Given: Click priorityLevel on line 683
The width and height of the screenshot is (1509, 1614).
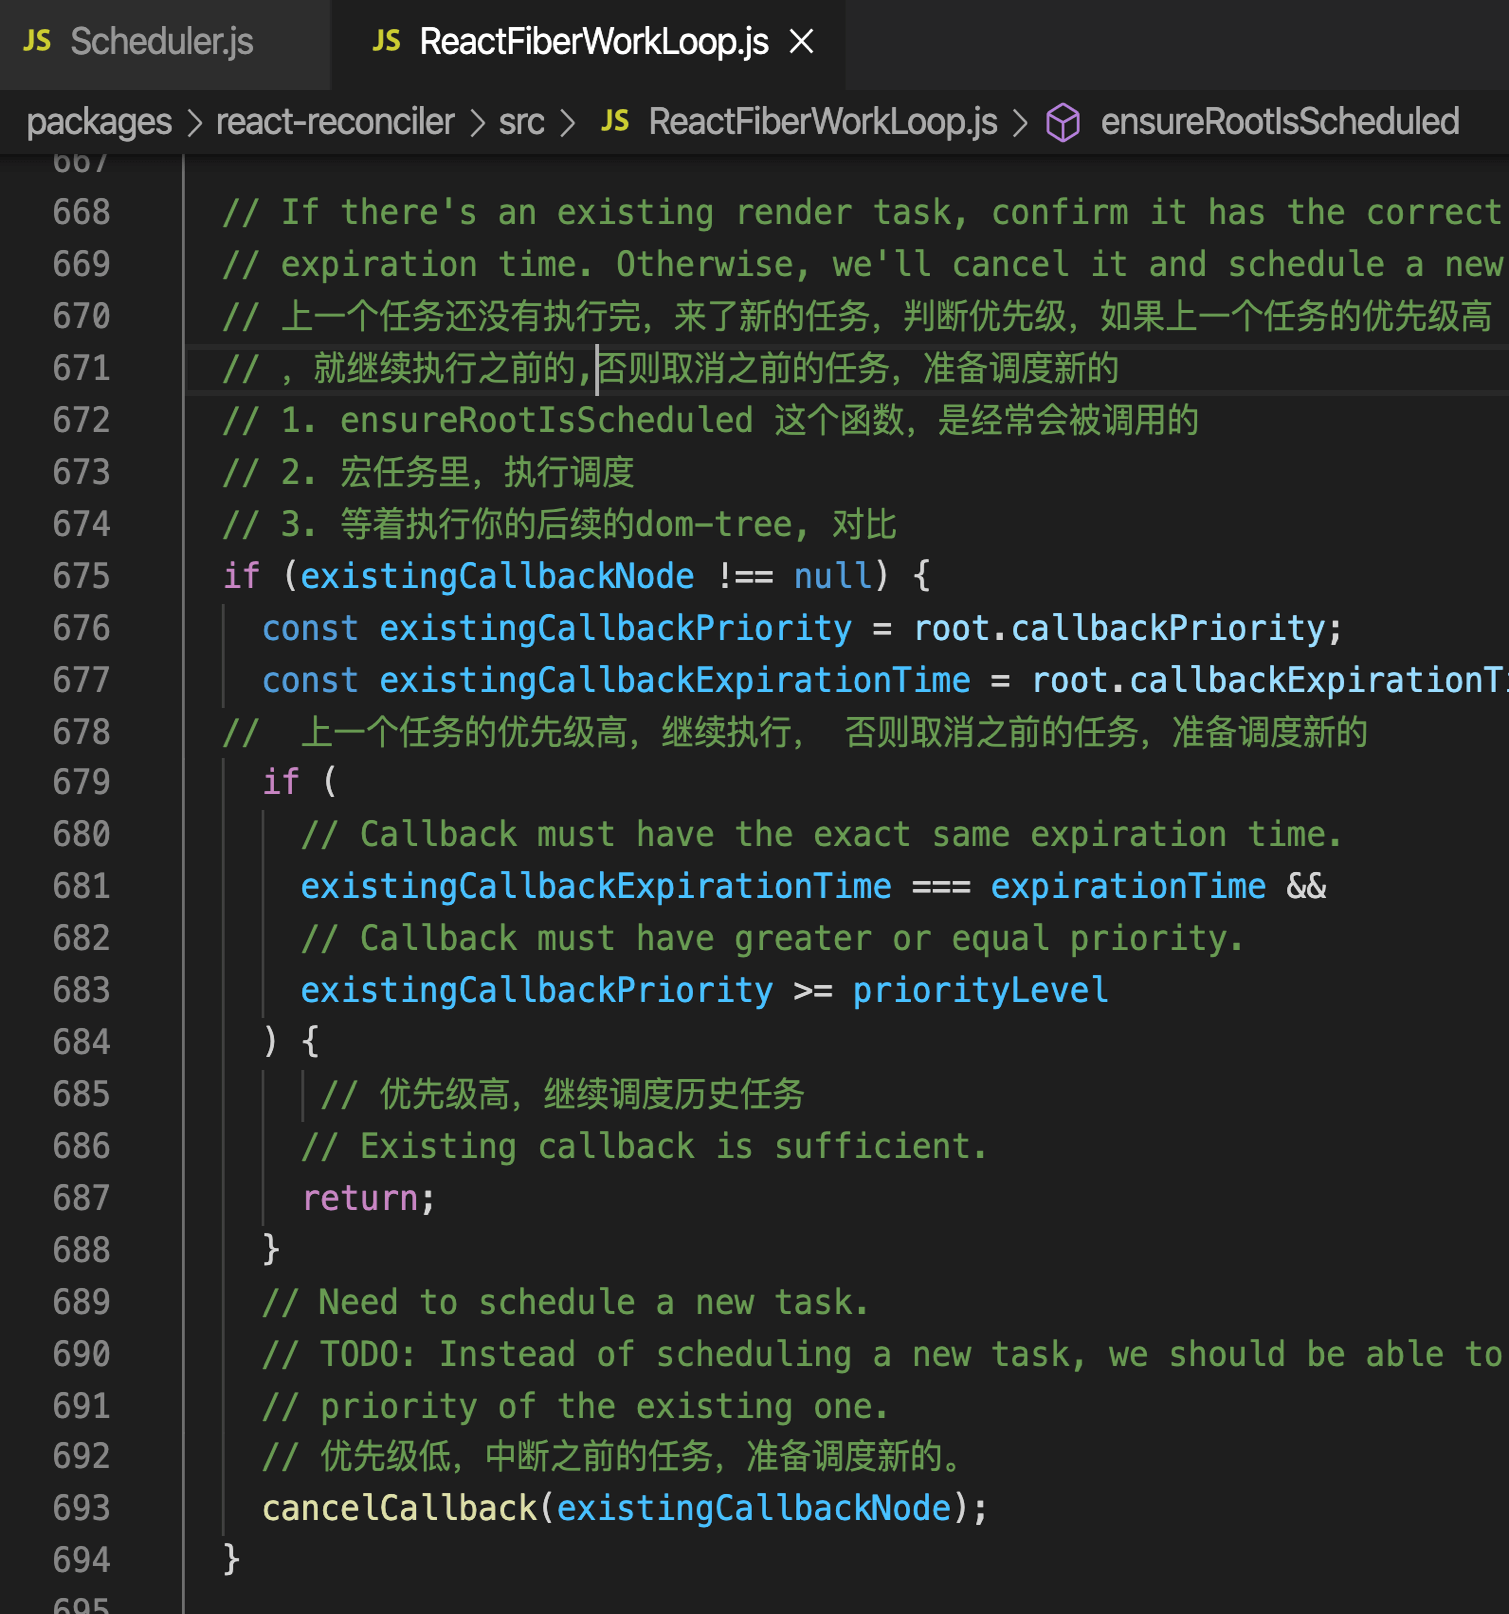Looking at the screenshot, I should 980,990.
